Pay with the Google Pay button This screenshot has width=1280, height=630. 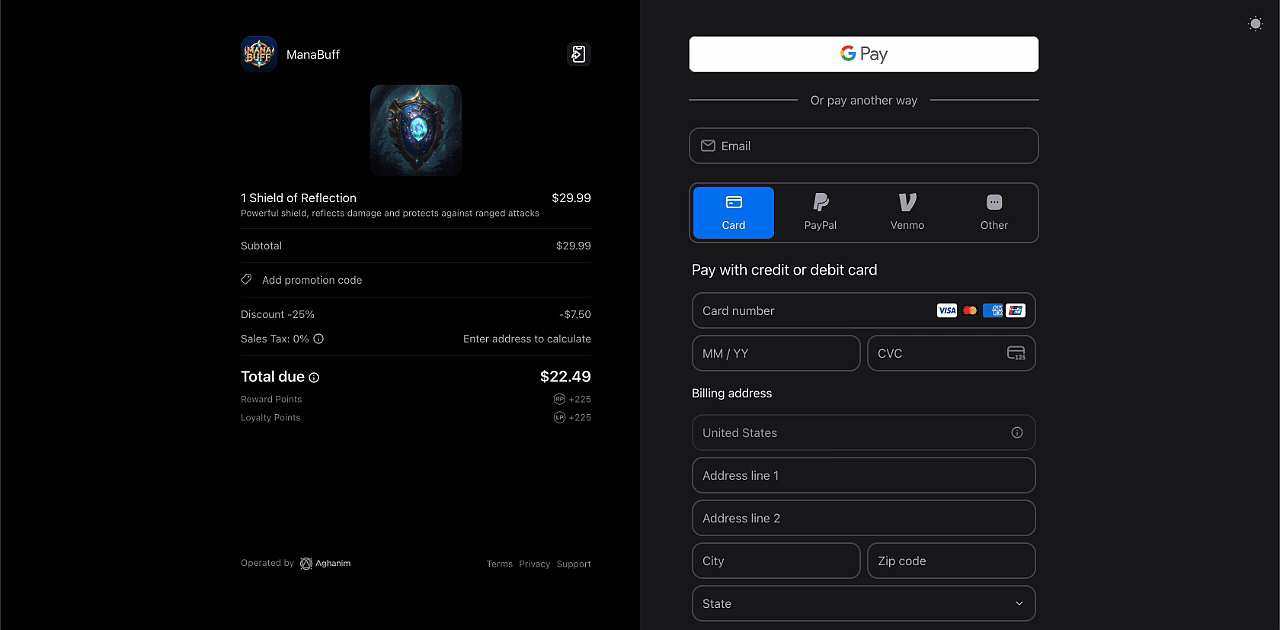tap(863, 54)
